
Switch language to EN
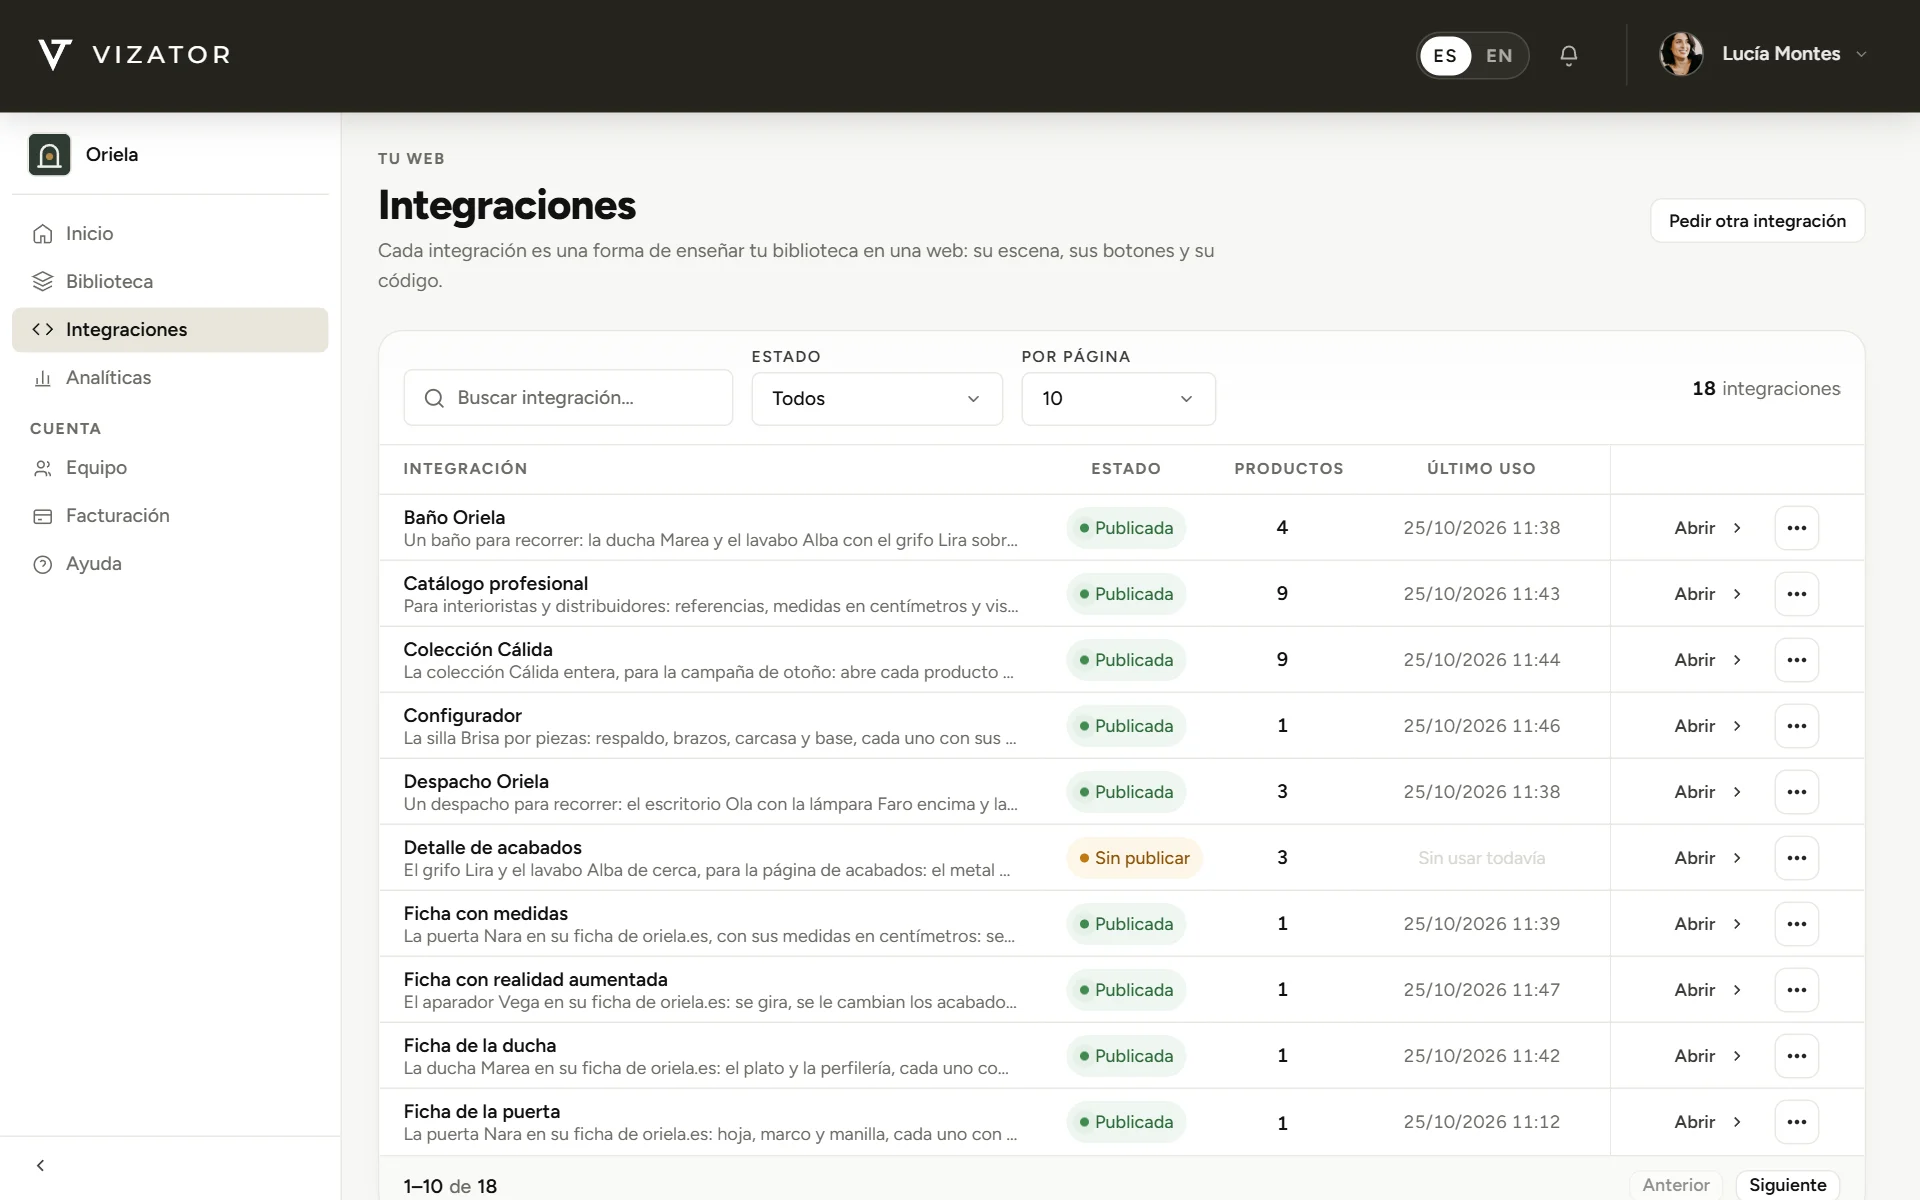pos(1499,56)
